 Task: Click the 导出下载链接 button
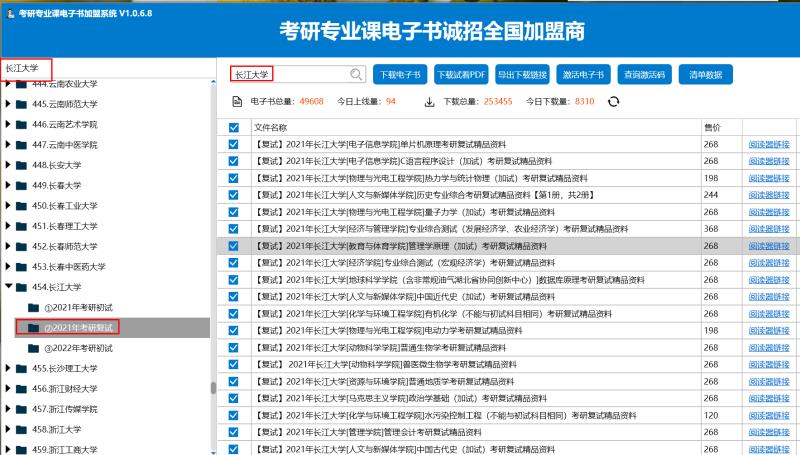point(522,74)
